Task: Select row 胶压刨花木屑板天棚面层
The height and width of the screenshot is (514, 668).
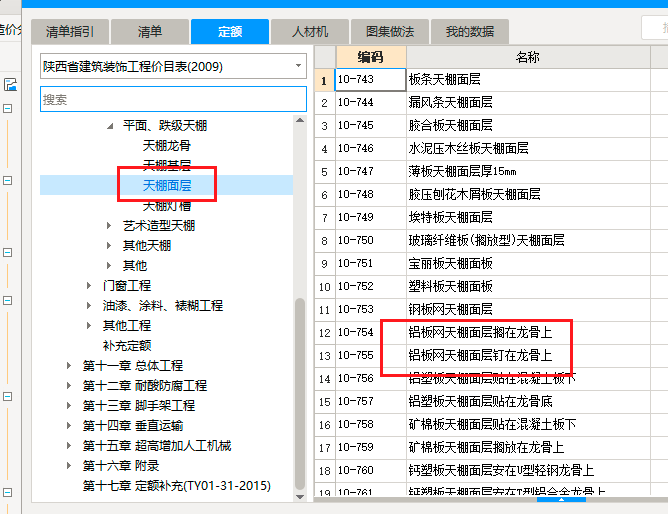Action: [x=528, y=195]
